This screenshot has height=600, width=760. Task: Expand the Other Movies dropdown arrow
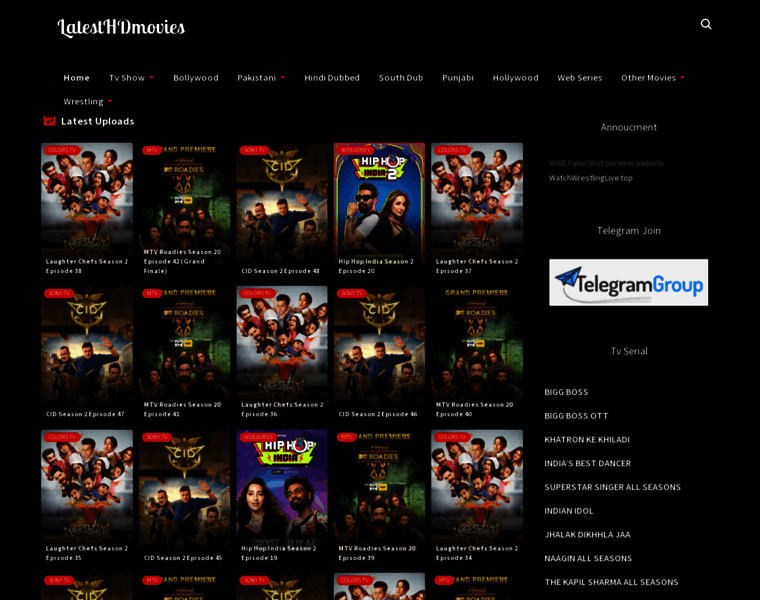tap(682, 78)
